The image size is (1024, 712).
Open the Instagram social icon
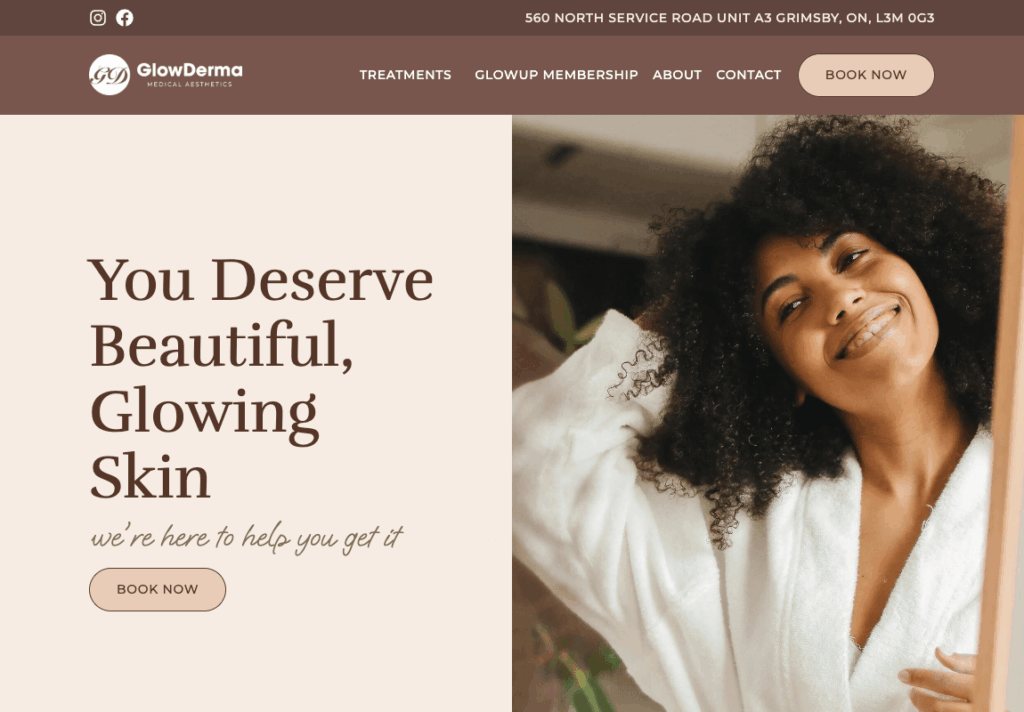coord(98,18)
